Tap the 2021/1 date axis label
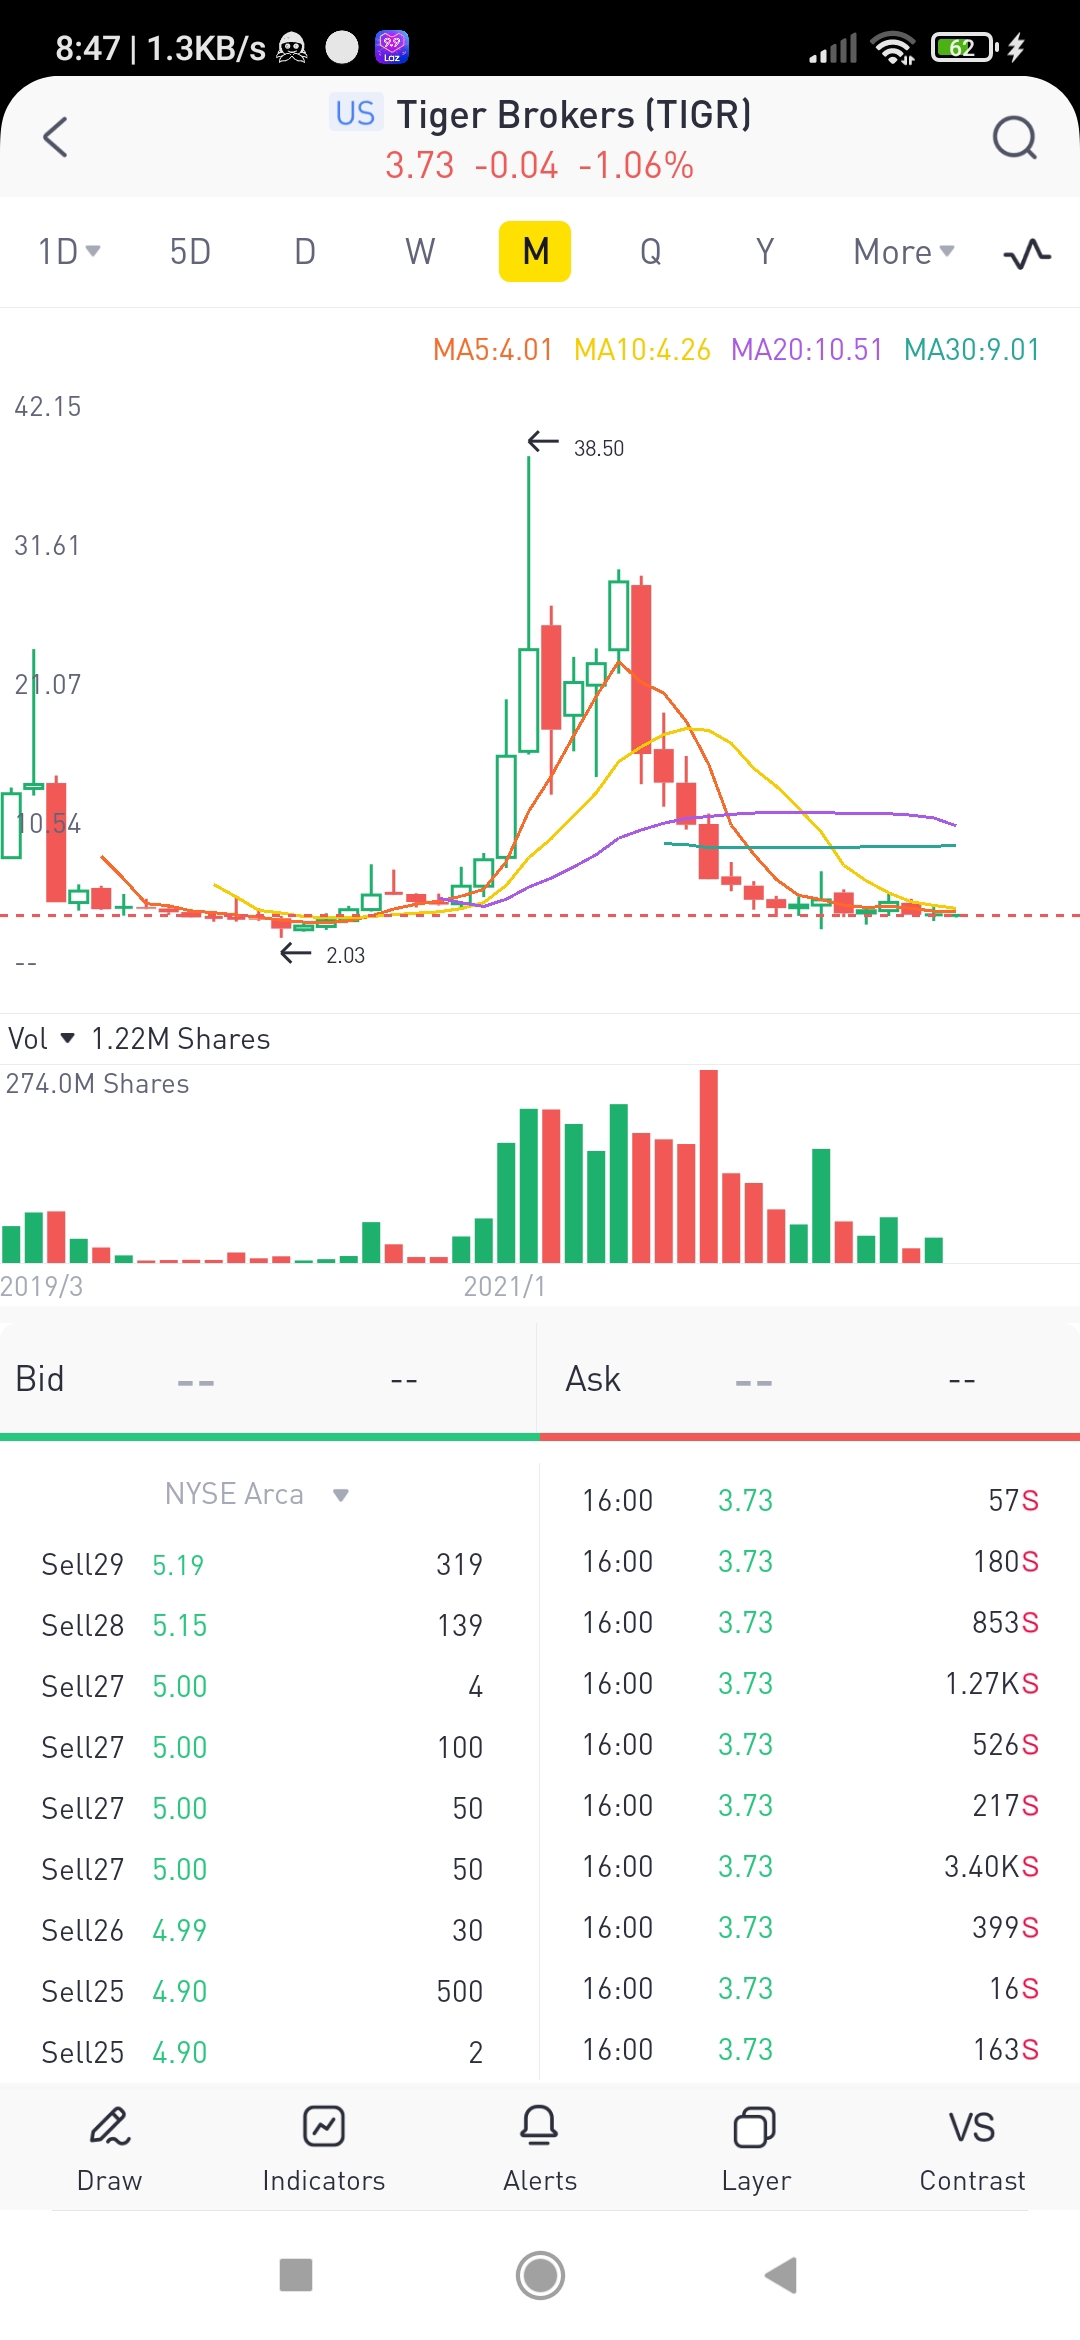1080x2340 pixels. (505, 1286)
